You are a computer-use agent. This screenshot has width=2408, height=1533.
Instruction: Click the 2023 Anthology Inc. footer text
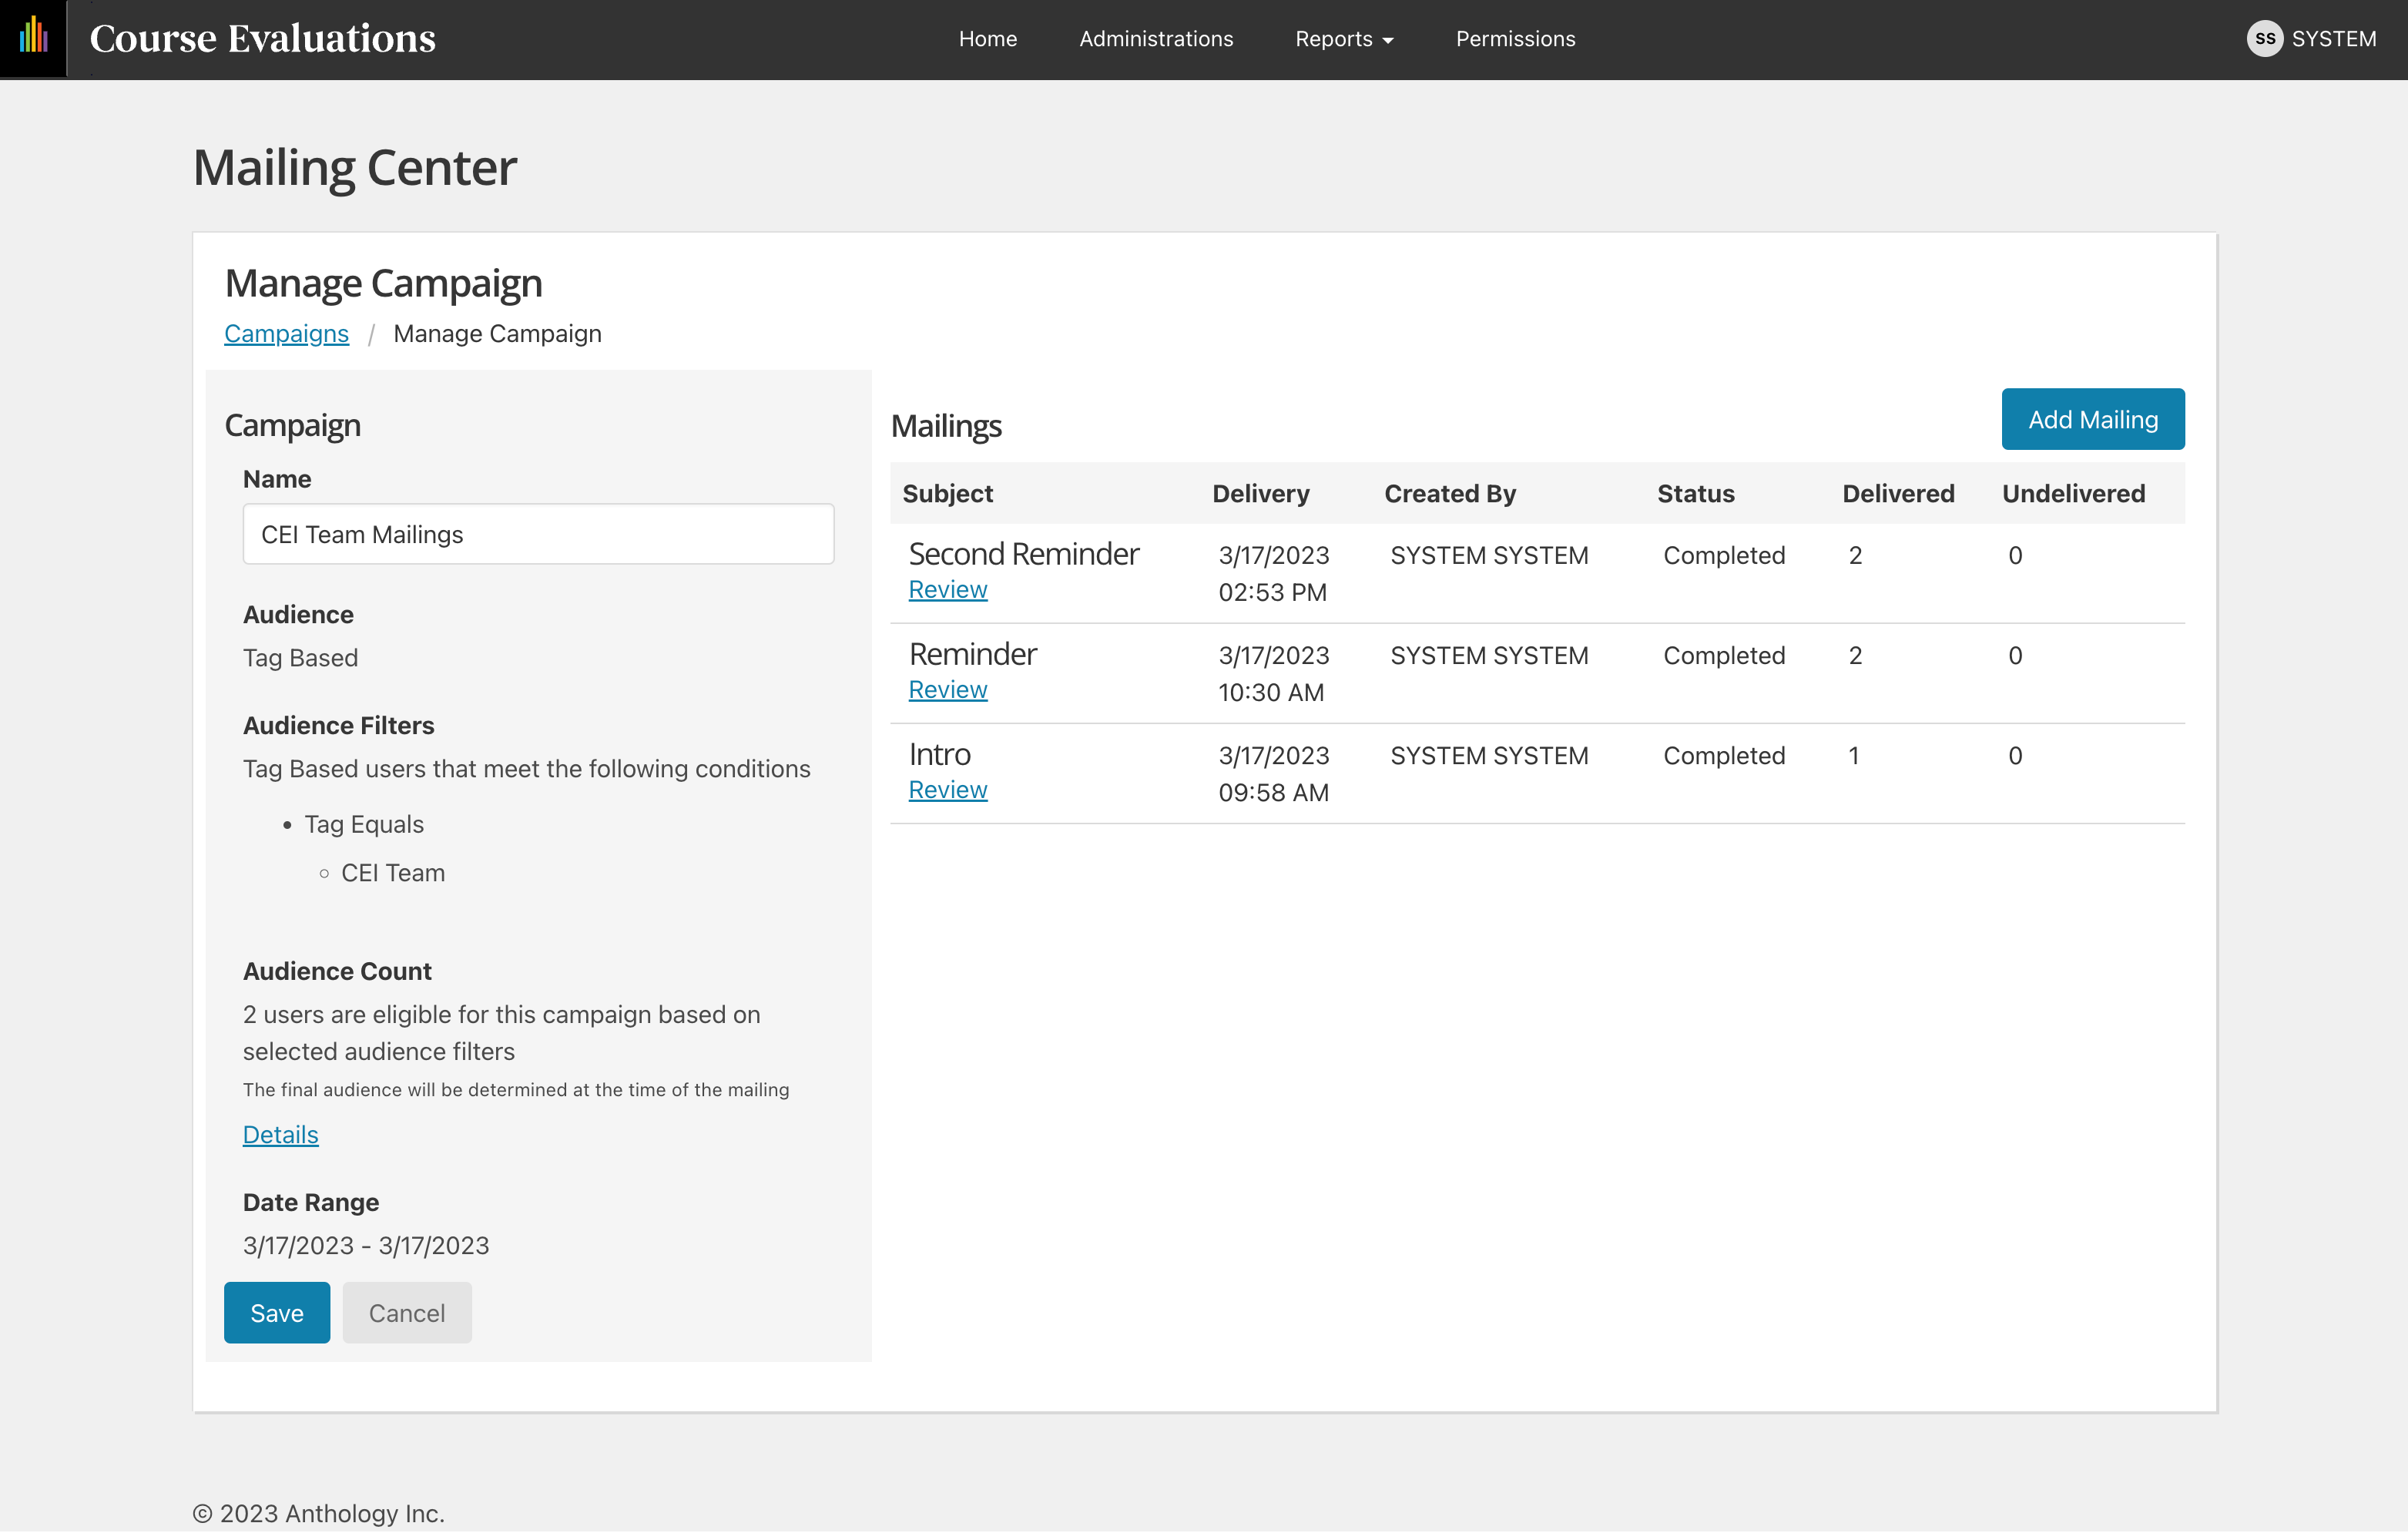pos(319,1513)
